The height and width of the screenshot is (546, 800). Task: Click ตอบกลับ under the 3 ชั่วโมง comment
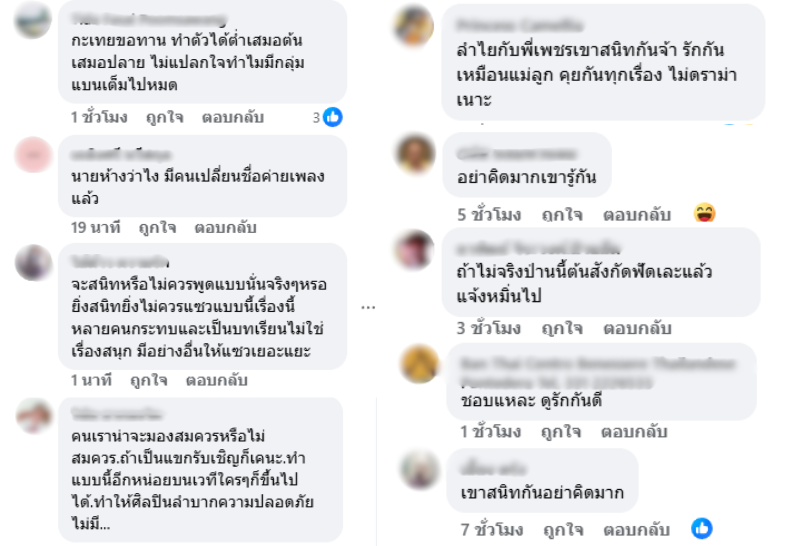click(637, 328)
